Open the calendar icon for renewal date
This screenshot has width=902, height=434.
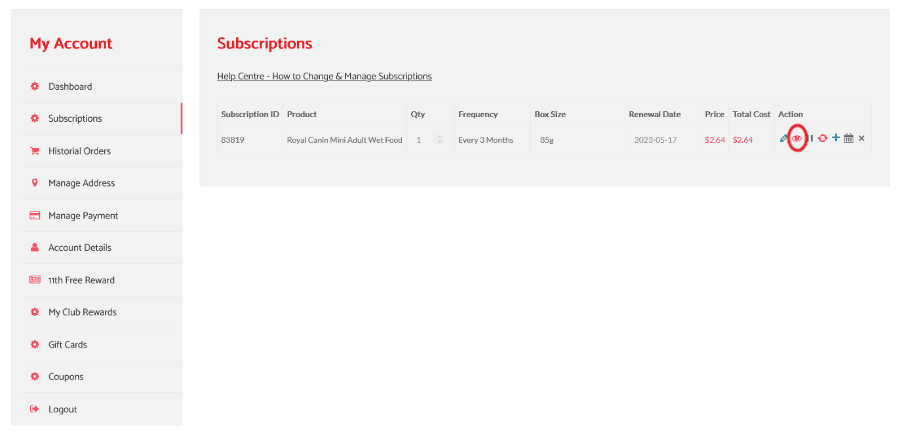[x=848, y=139]
